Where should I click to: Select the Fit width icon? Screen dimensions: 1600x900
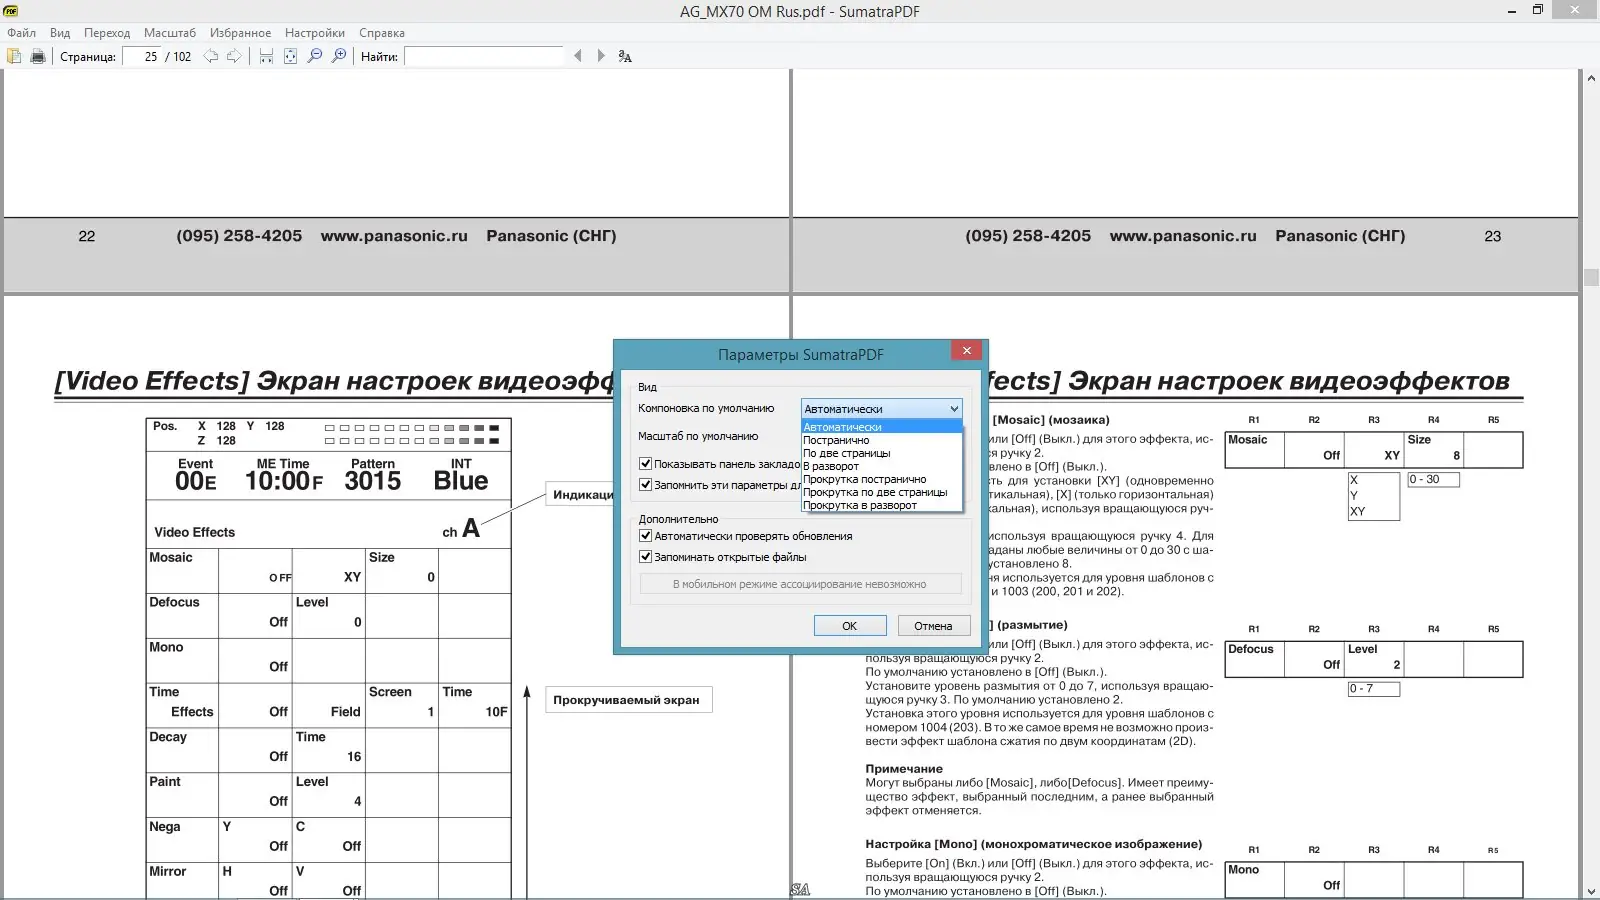[266, 56]
